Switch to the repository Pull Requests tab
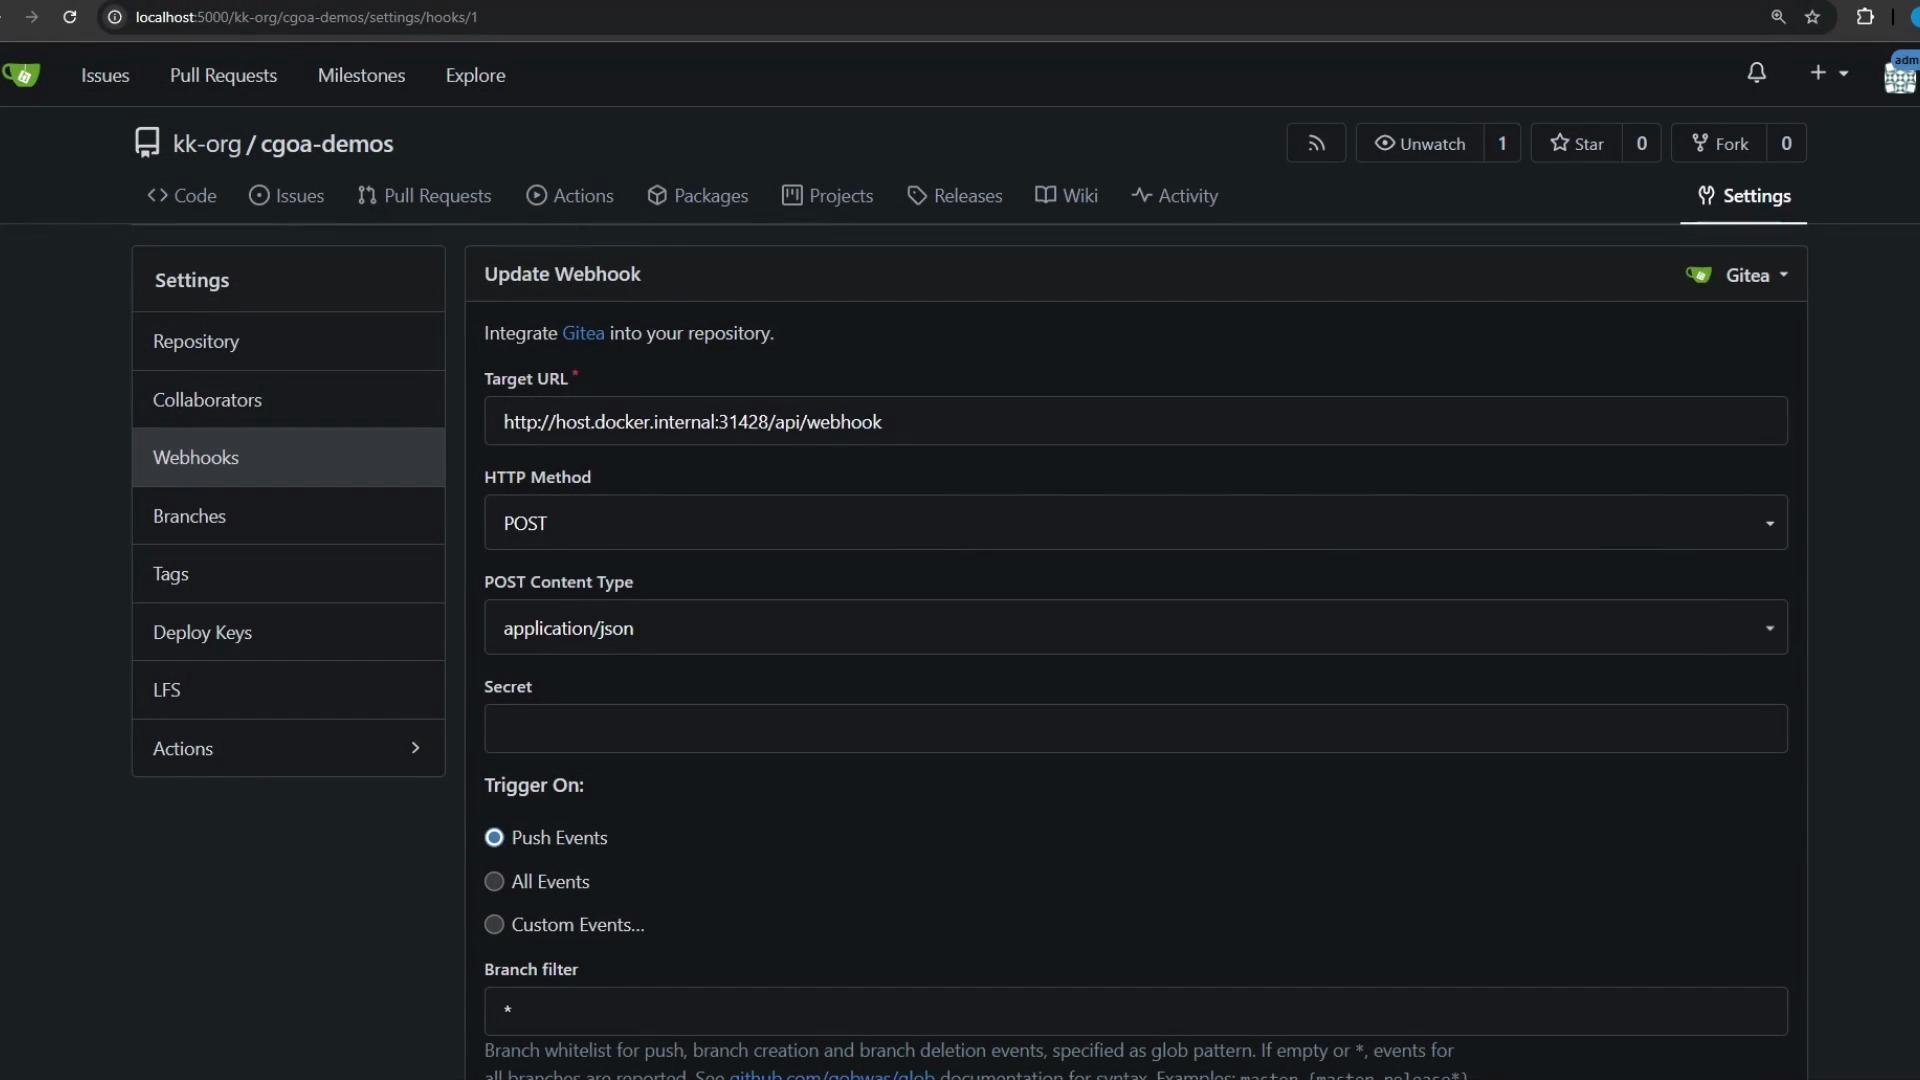1920x1080 pixels. (424, 196)
